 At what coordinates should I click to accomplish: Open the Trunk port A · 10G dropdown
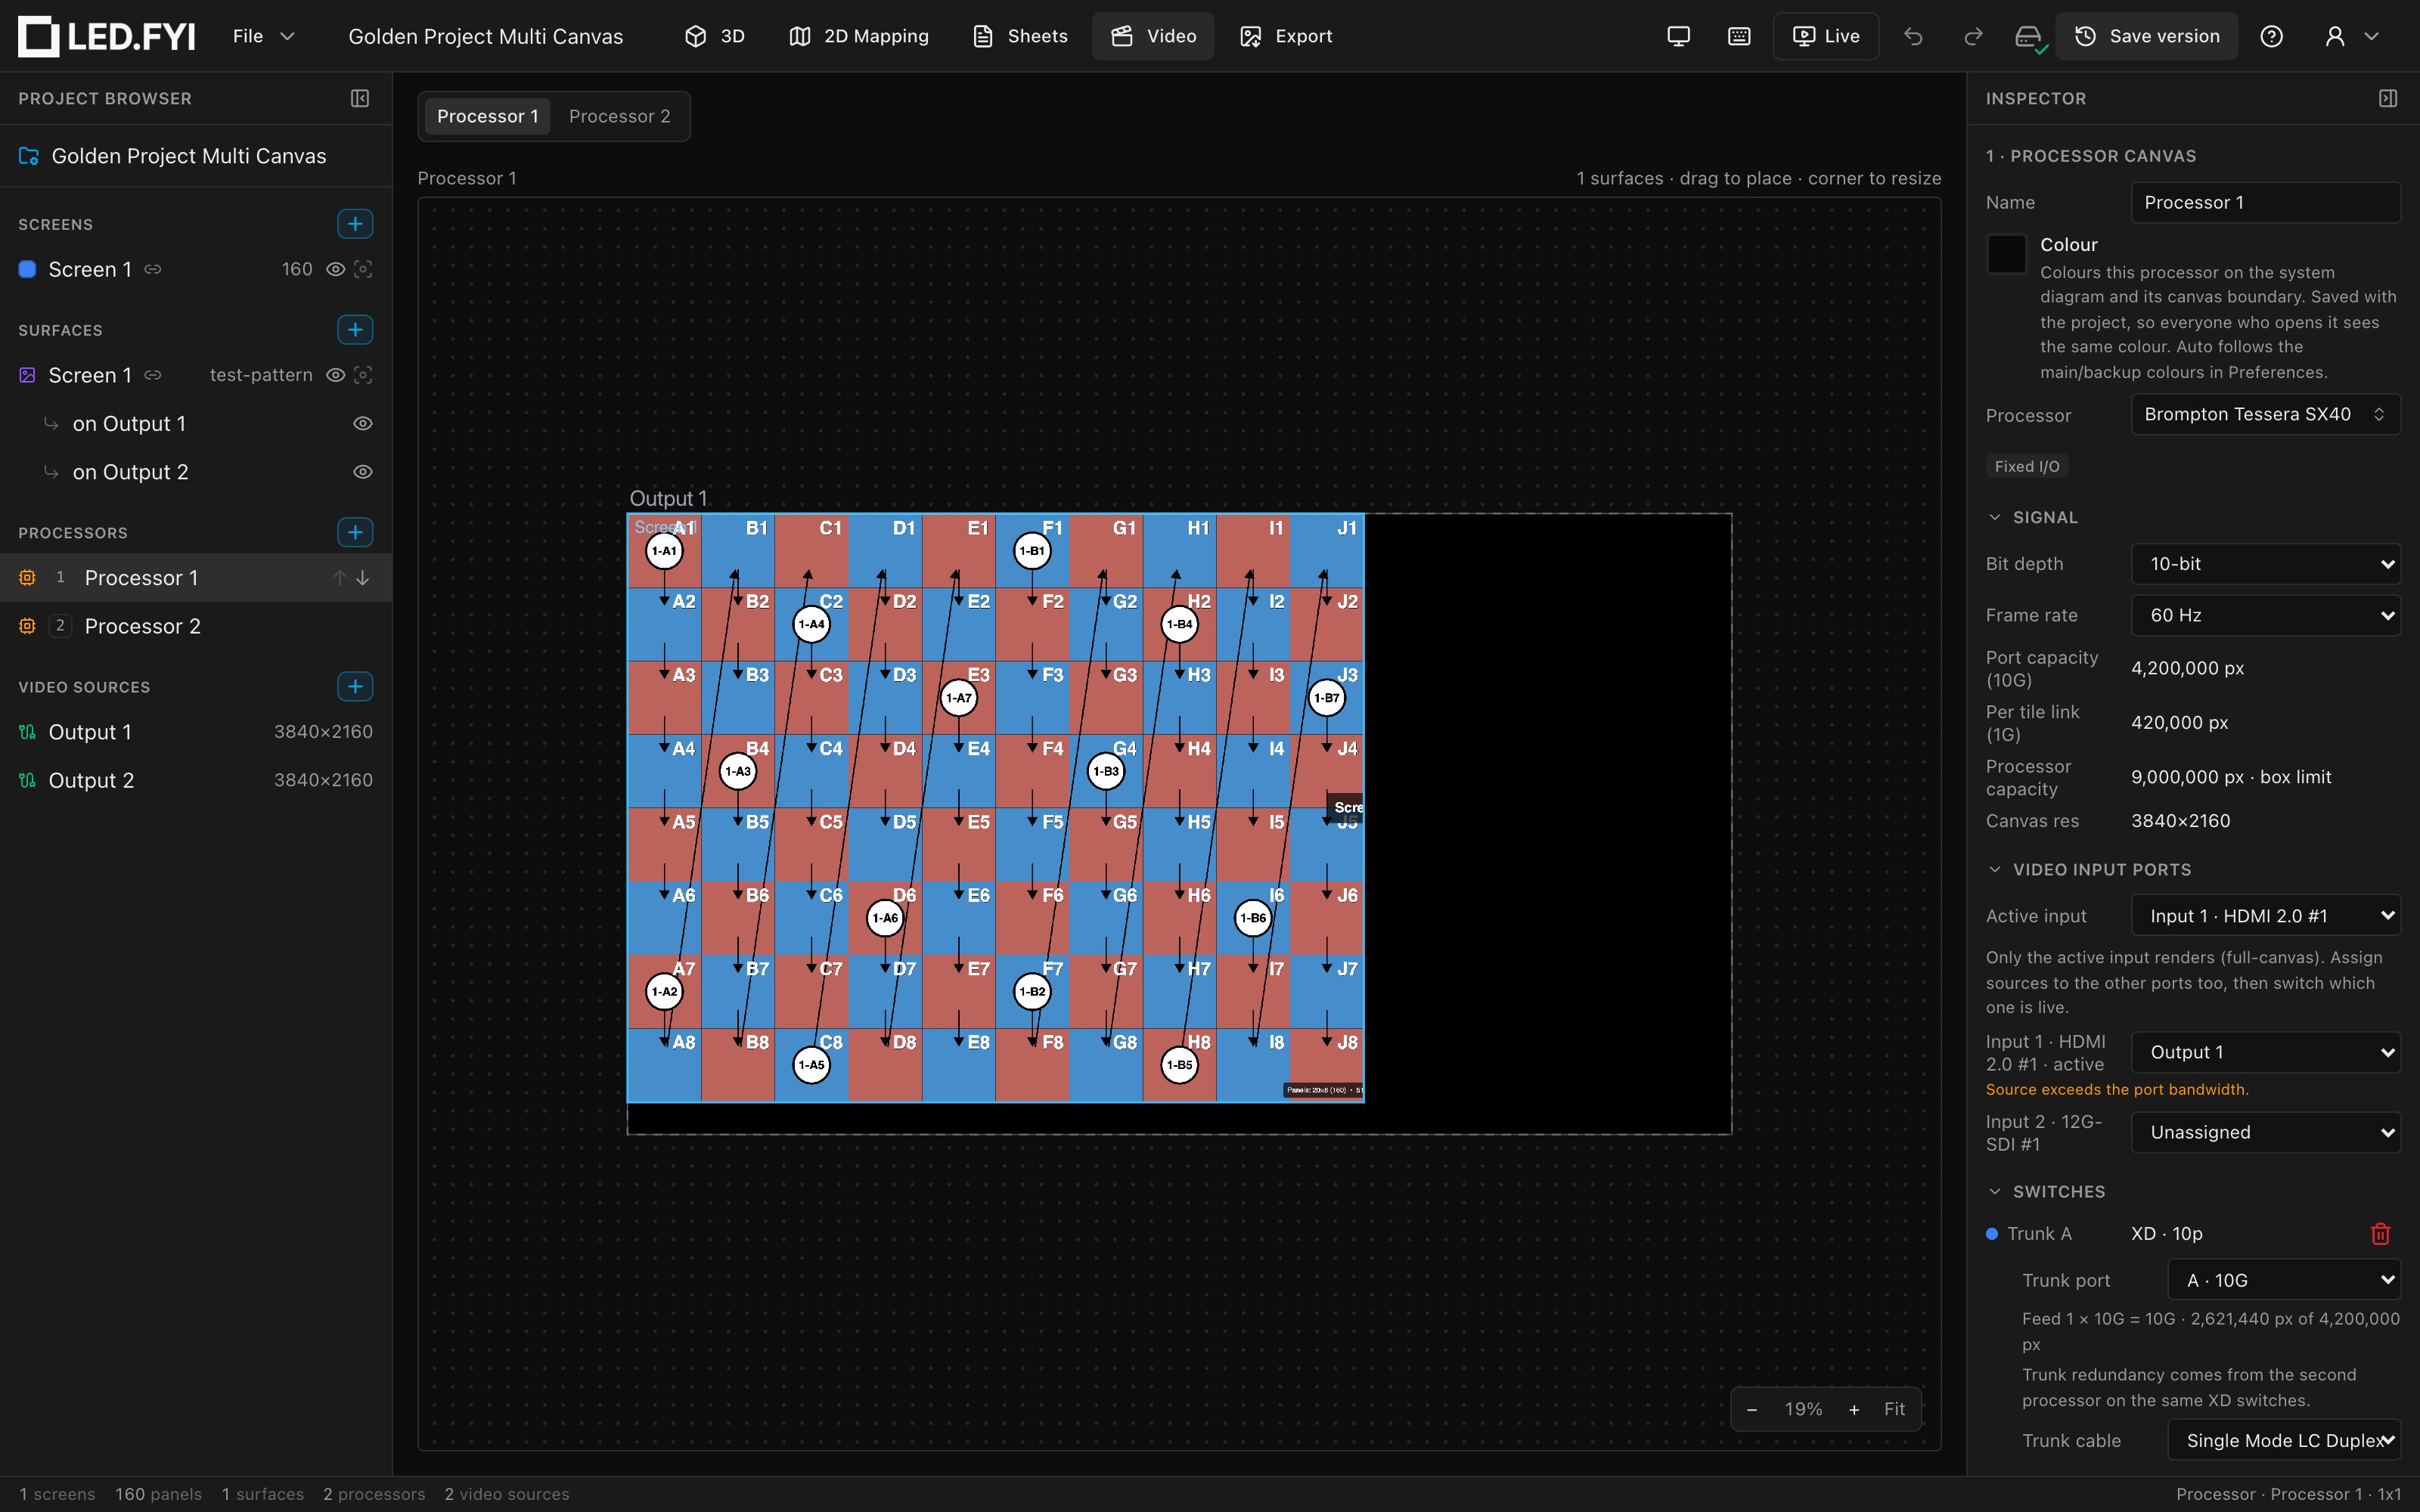coord(2284,1280)
